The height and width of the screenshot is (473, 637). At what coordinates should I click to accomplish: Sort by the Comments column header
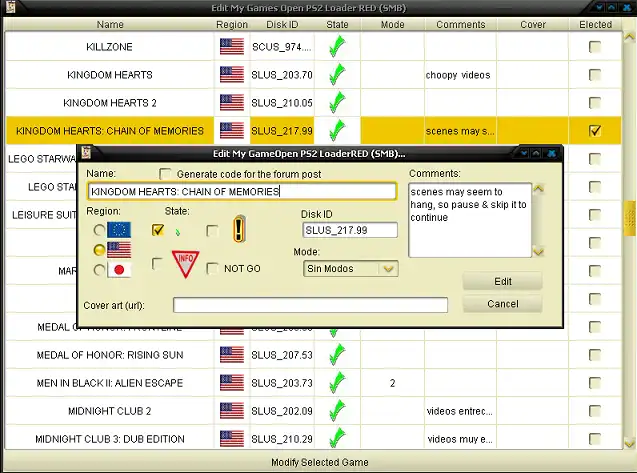(x=461, y=24)
